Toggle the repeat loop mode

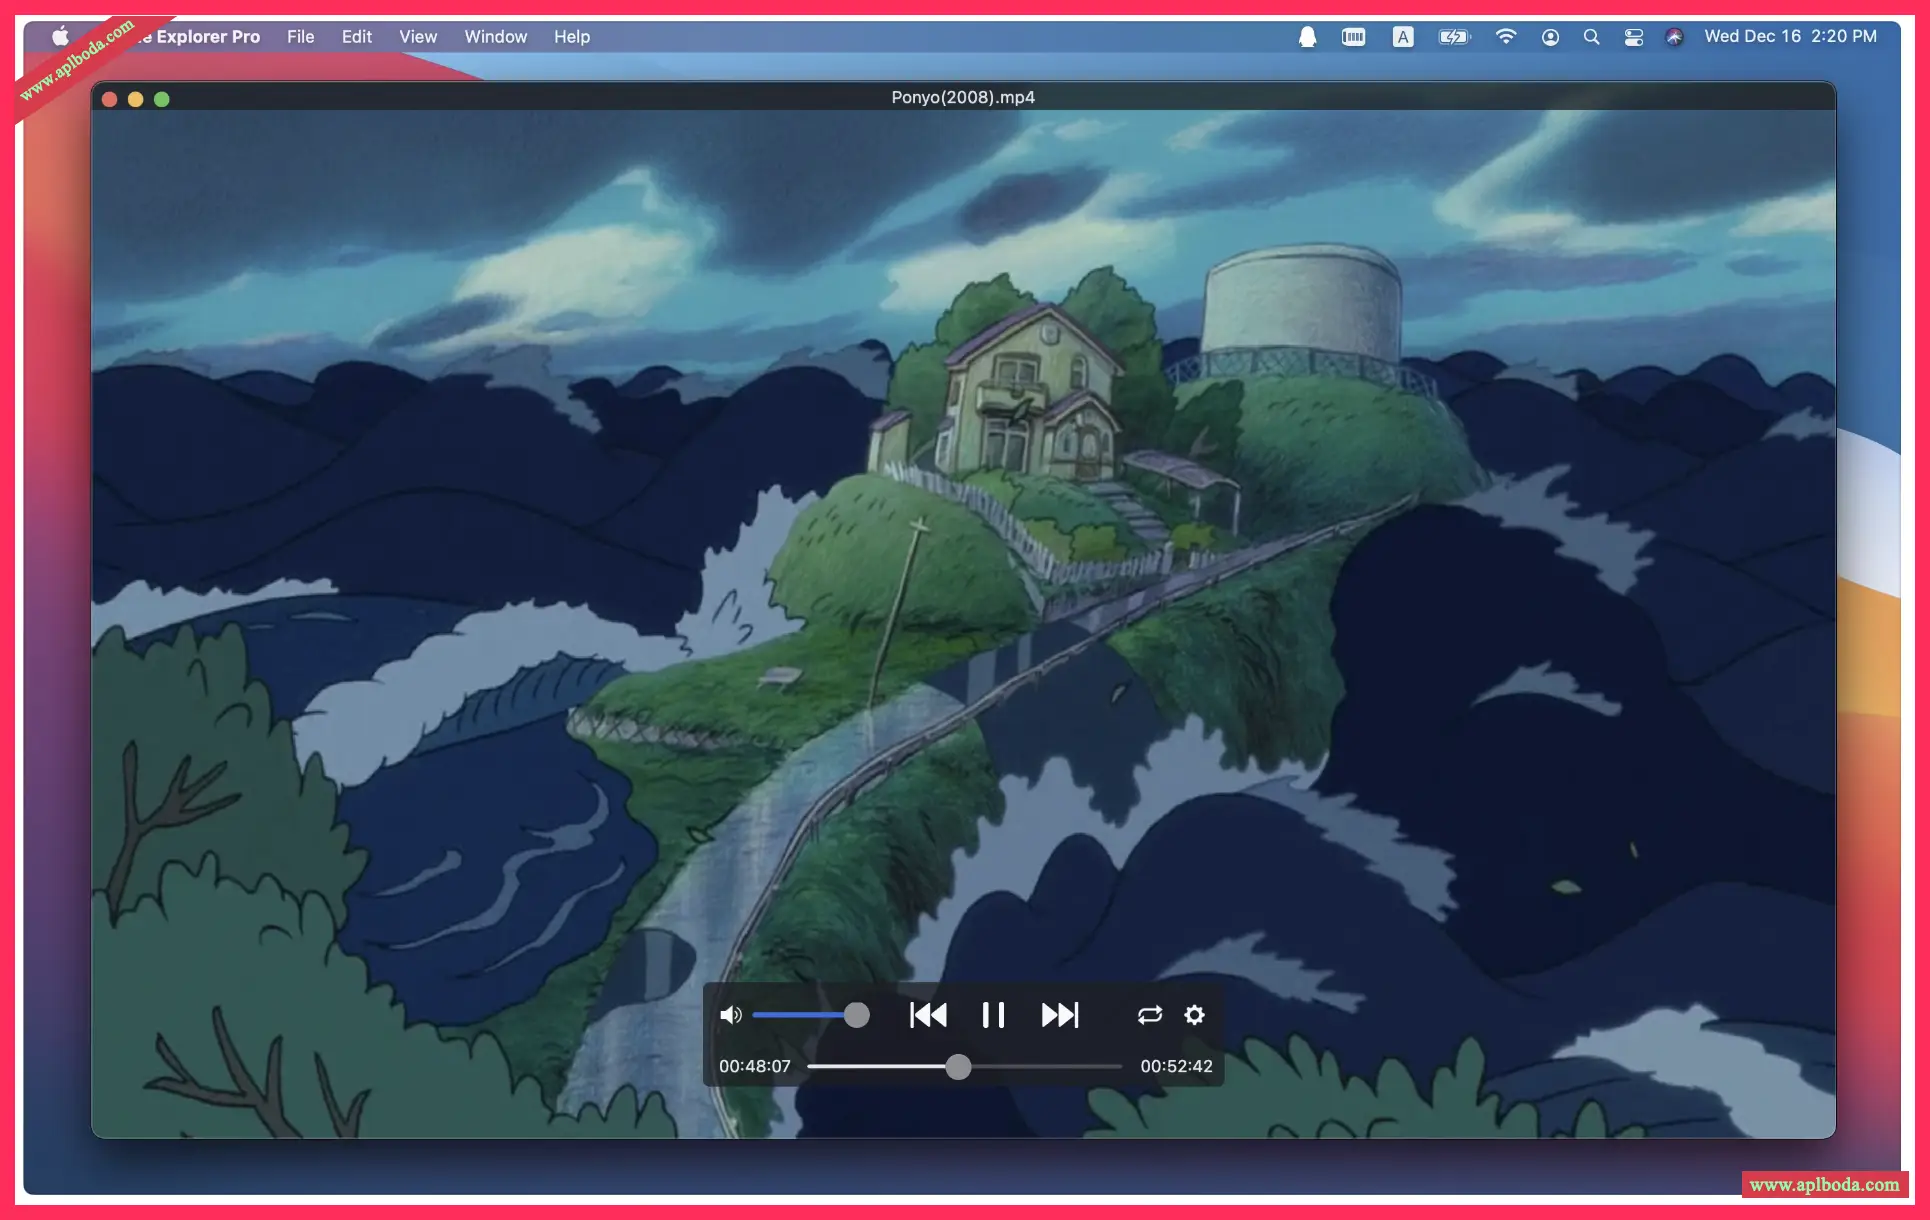point(1150,1015)
